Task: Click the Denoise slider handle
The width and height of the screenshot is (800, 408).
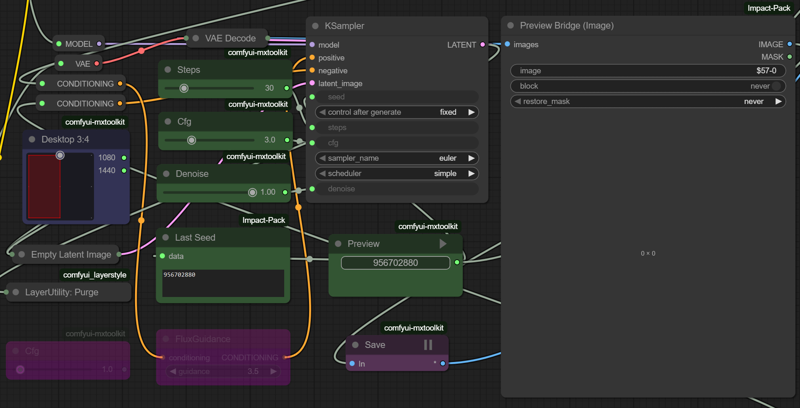Action: pos(252,192)
